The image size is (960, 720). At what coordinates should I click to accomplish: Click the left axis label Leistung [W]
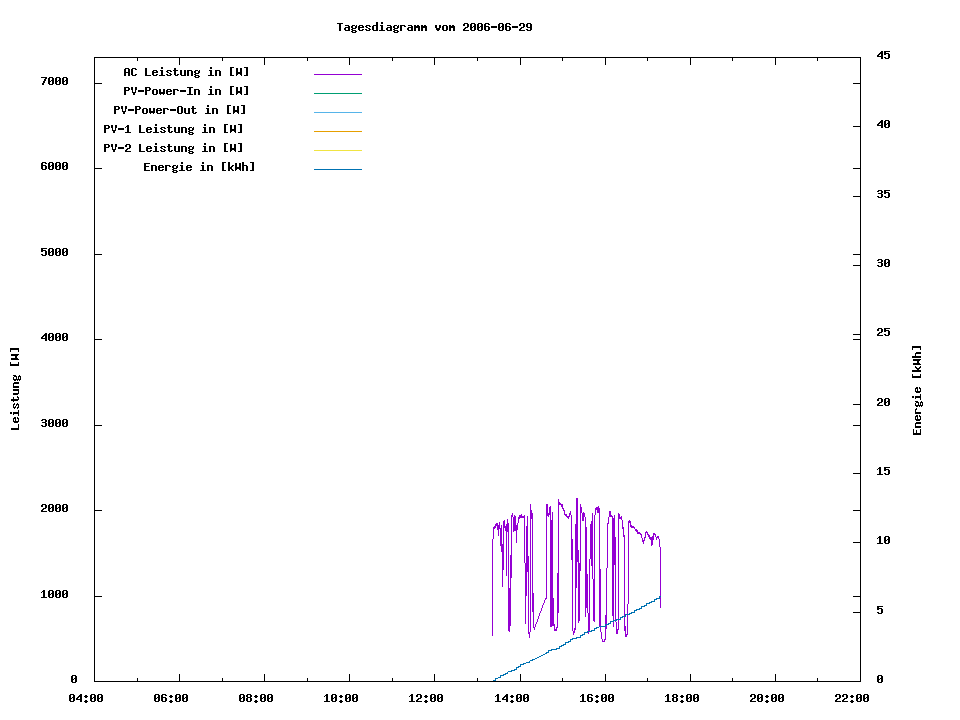point(16,389)
